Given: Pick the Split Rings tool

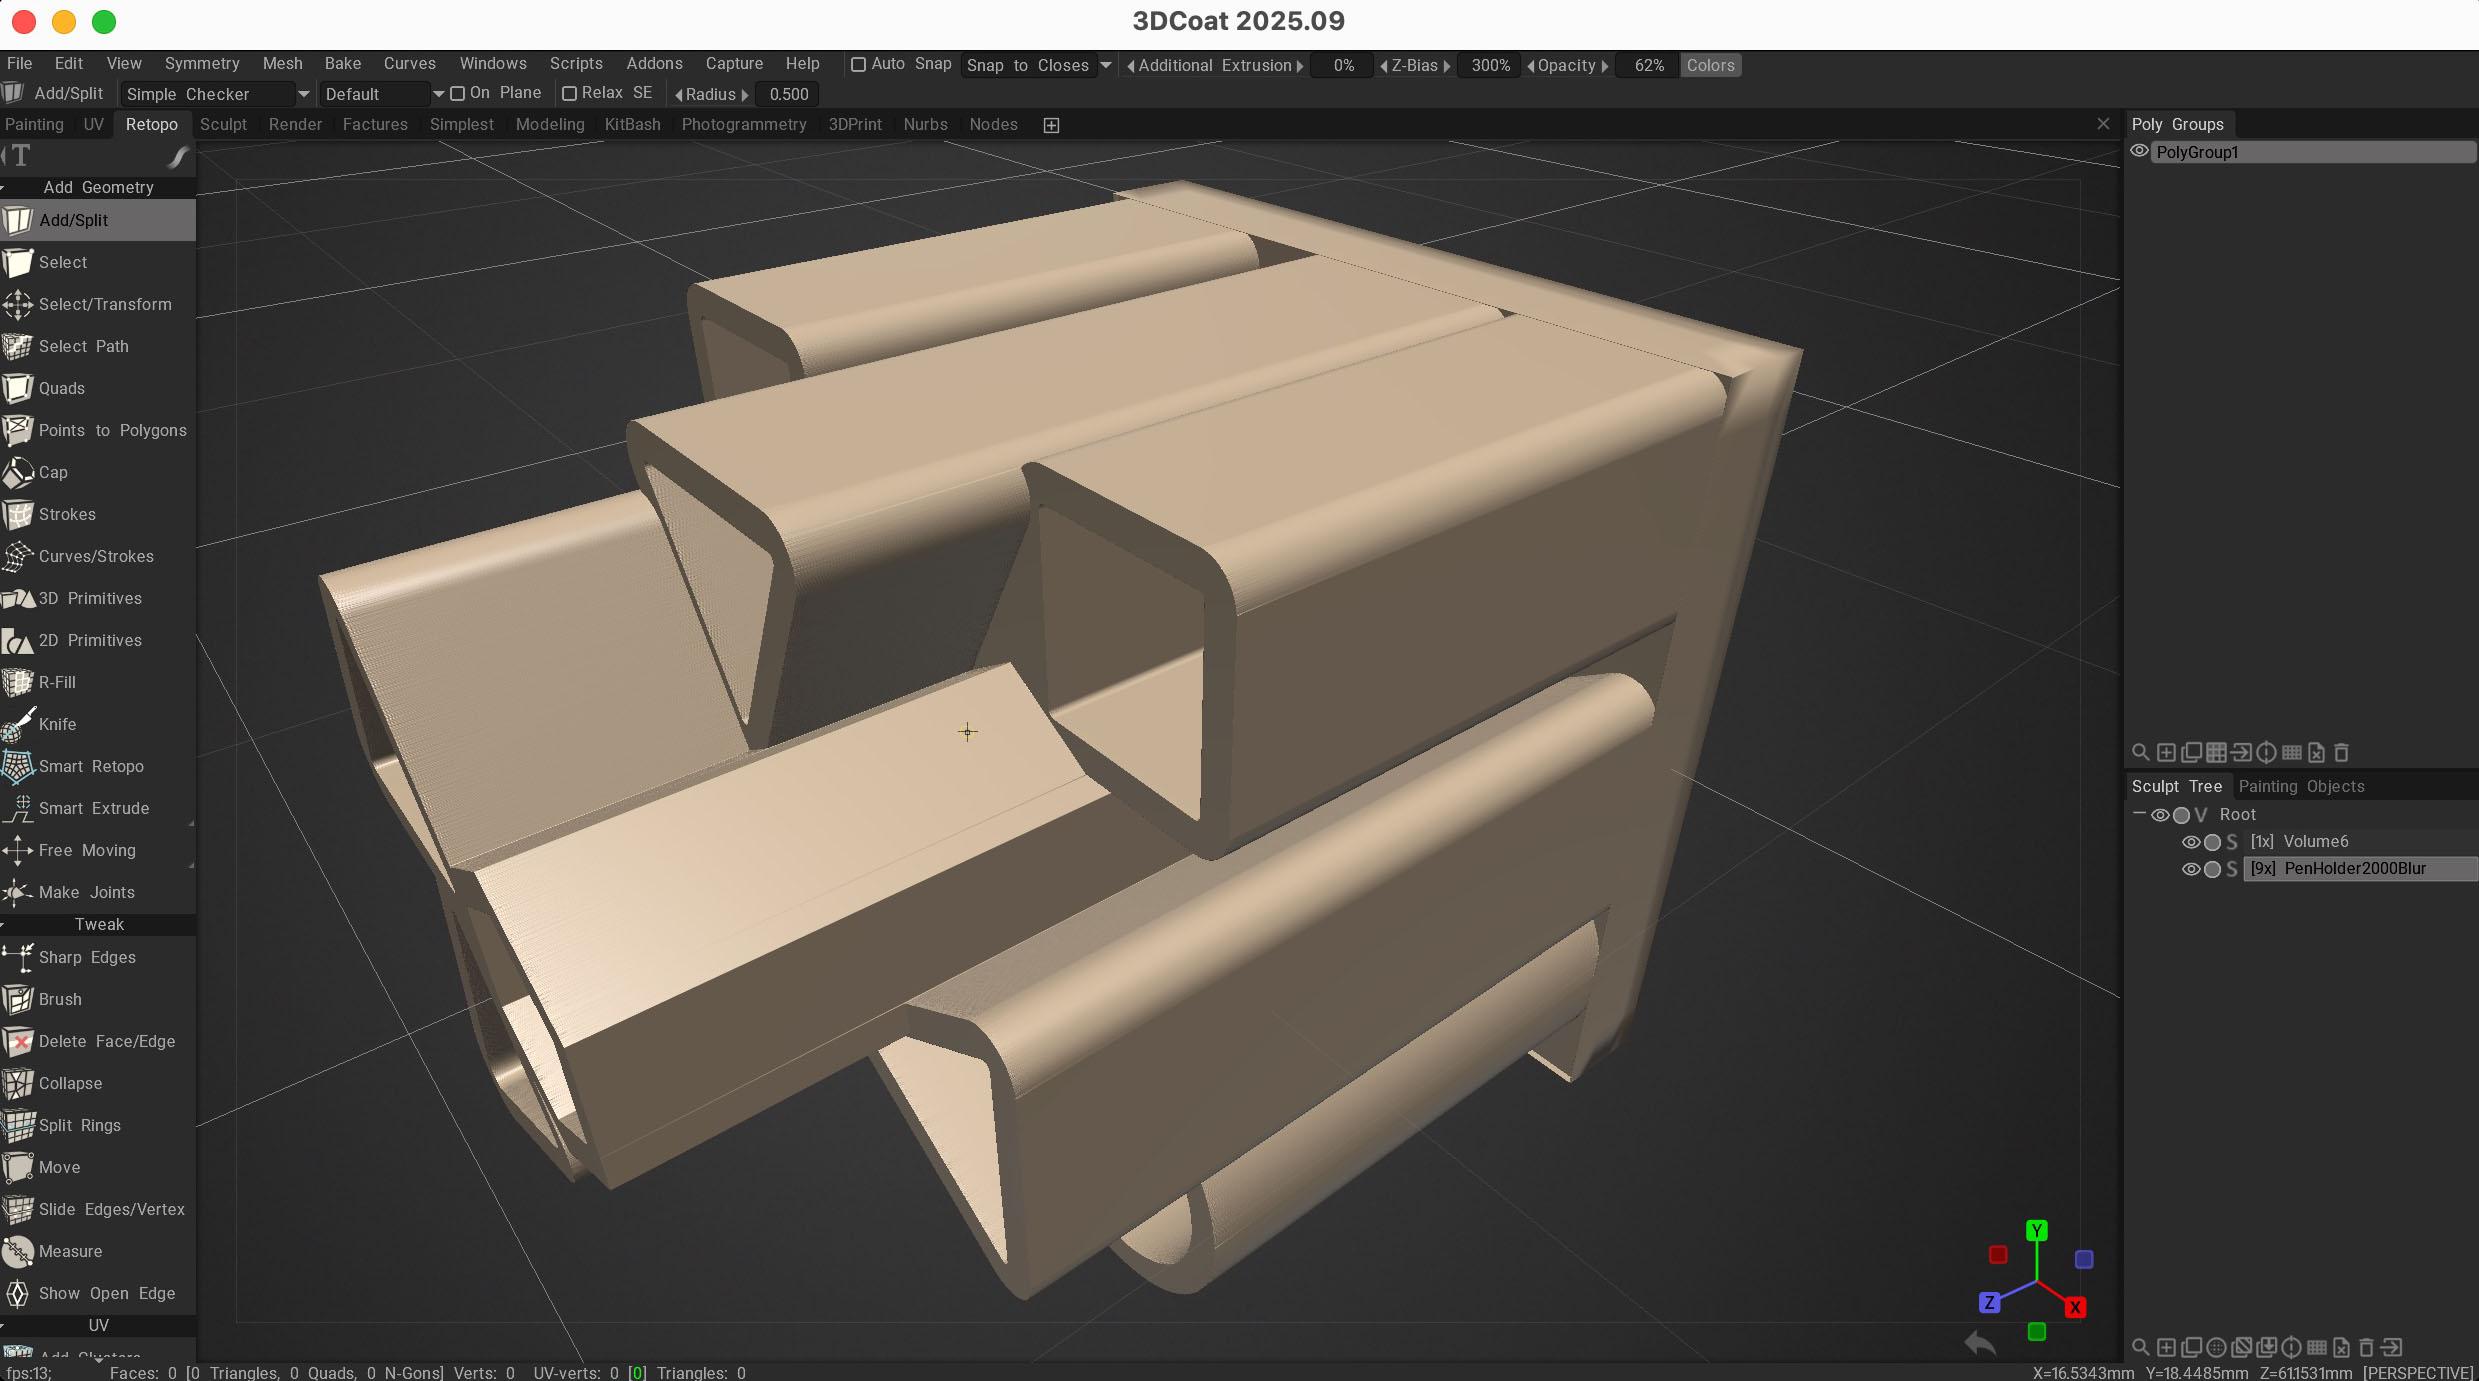Looking at the screenshot, I should pyautogui.click(x=79, y=1125).
